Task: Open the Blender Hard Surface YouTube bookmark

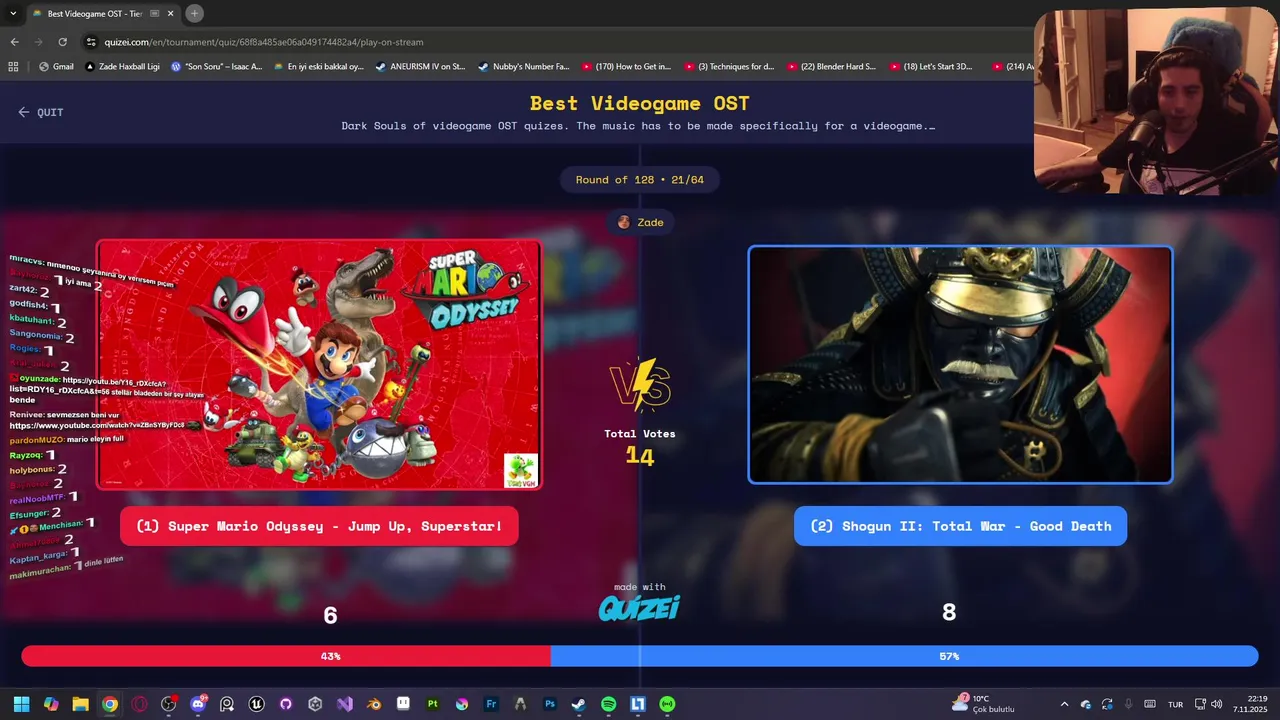Action: point(831,67)
